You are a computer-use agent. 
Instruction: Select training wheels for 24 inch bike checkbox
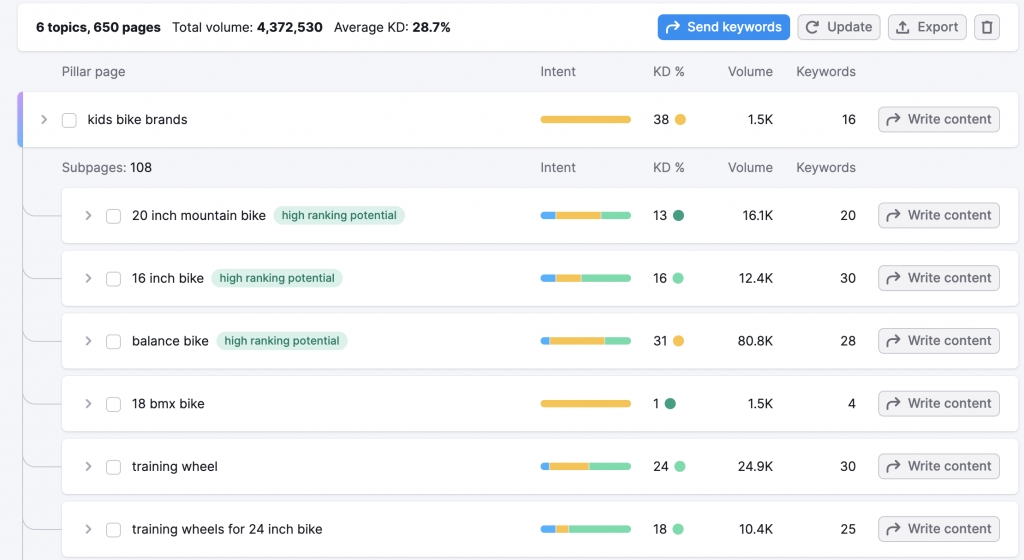[114, 529]
